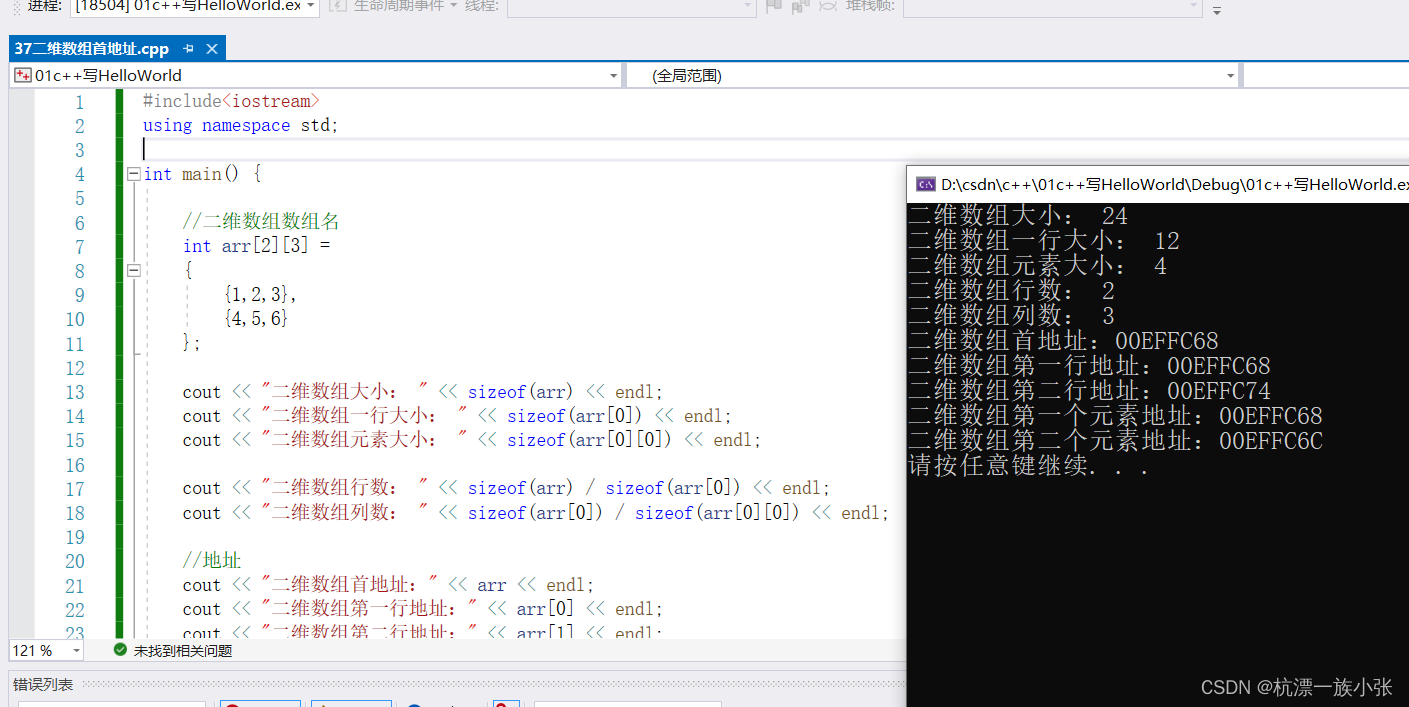This screenshot has height=707, width=1409.
Task: Click console output 二维数组大小： 24
Action: click(x=1018, y=216)
